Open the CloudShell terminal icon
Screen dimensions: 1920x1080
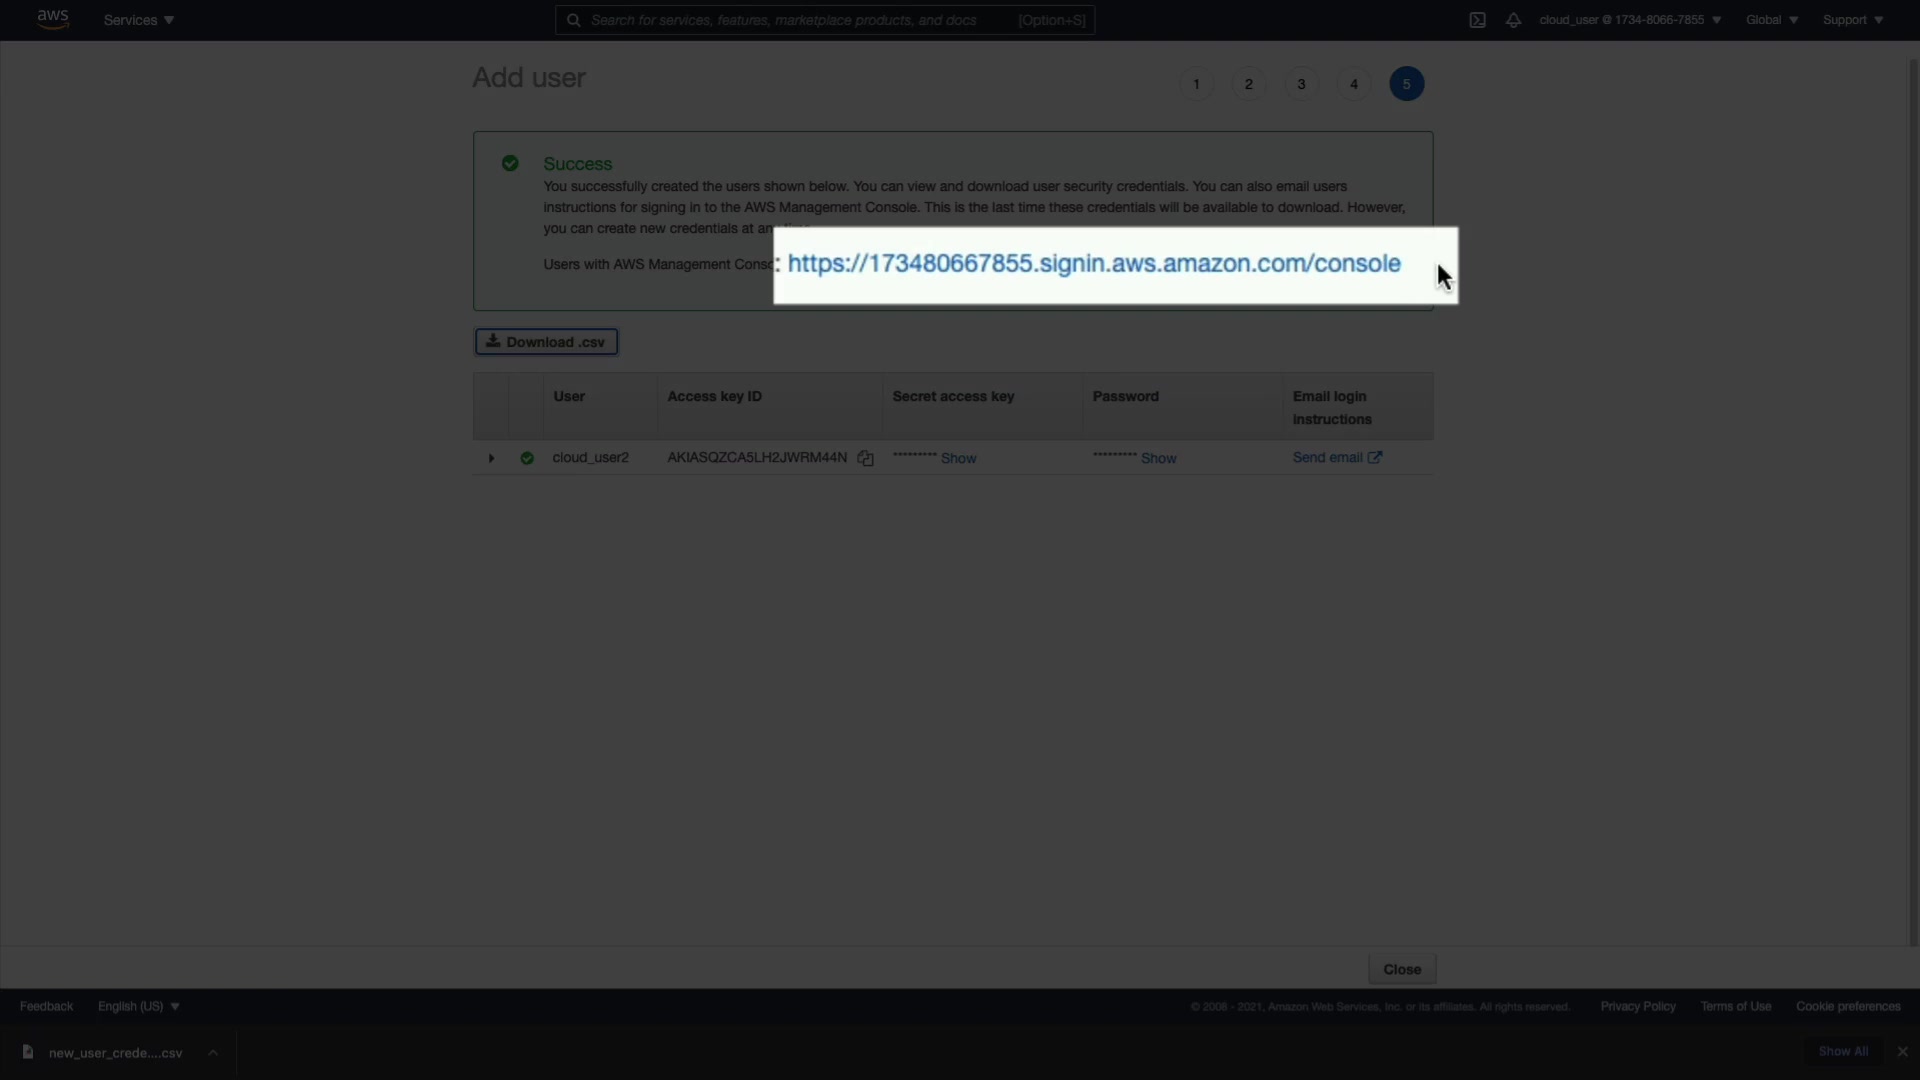tap(1477, 20)
